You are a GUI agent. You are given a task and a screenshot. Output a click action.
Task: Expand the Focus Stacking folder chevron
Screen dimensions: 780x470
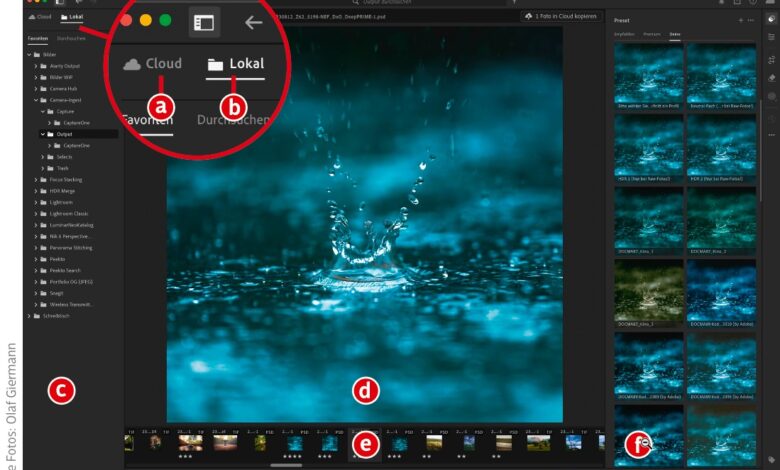[36, 180]
